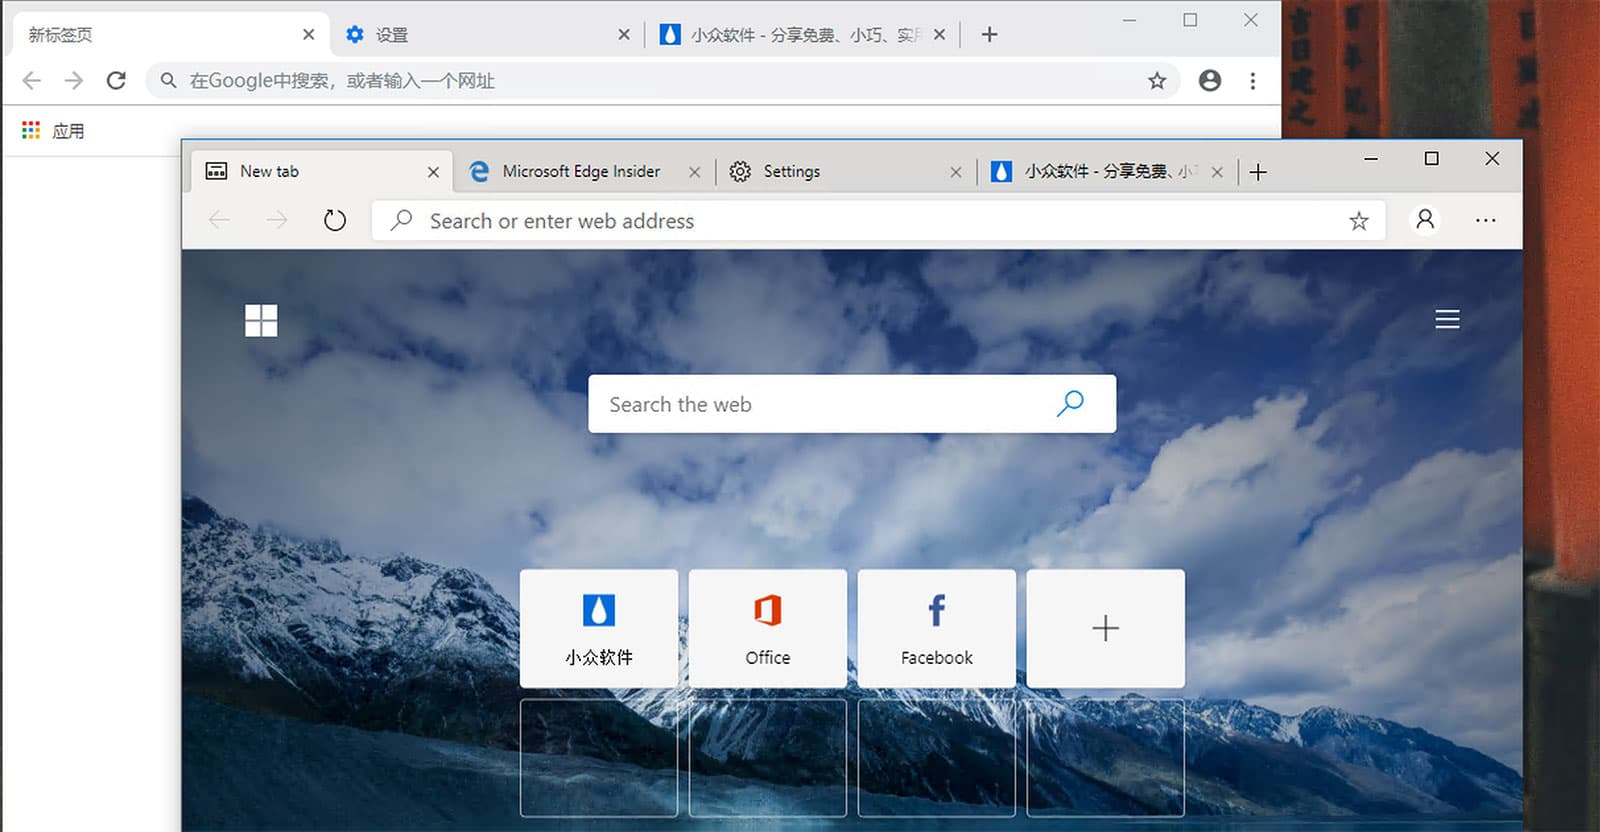
Task: Close the 小众软件 tab in Chrome
Action: (x=939, y=35)
